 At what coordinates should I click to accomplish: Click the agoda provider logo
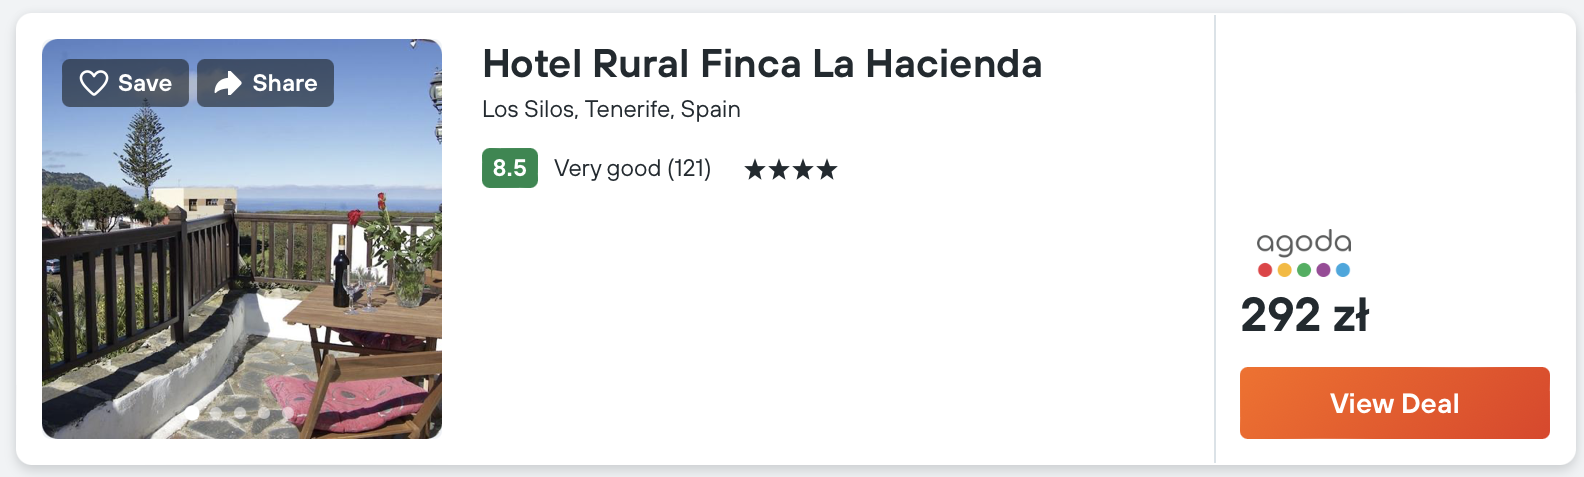[1304, 243]
